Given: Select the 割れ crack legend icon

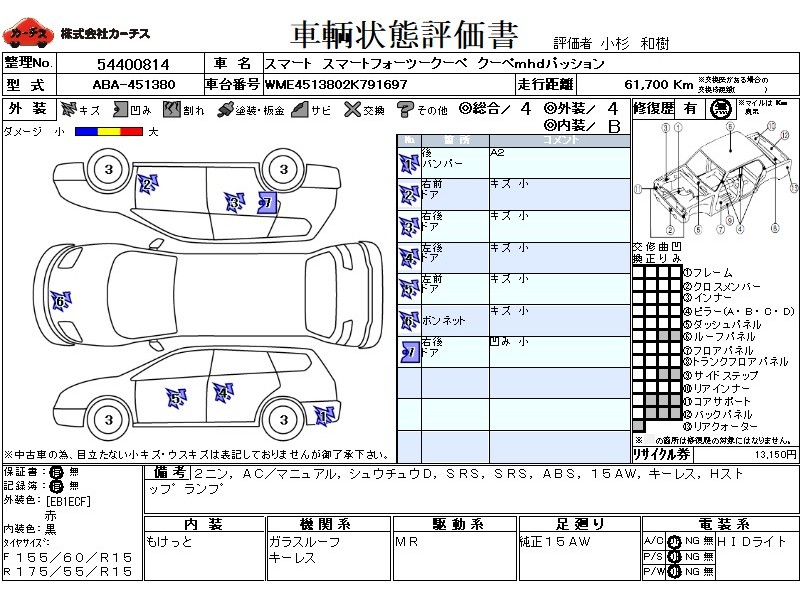Looking at the screenshot, I should [x=172, y=109].
